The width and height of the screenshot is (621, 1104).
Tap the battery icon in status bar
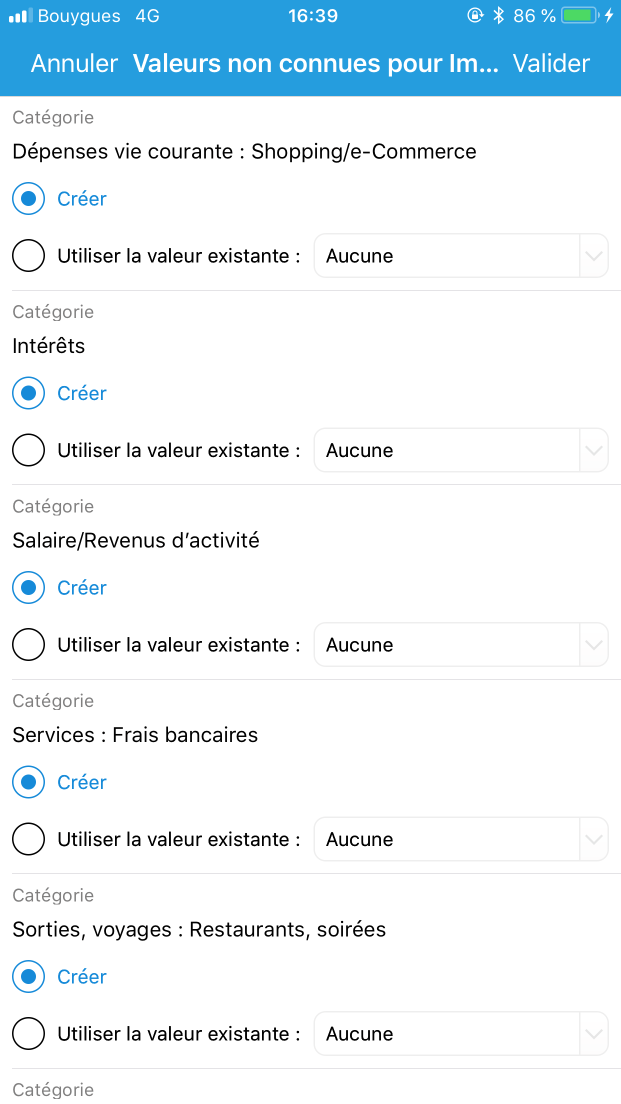(582, 15)
